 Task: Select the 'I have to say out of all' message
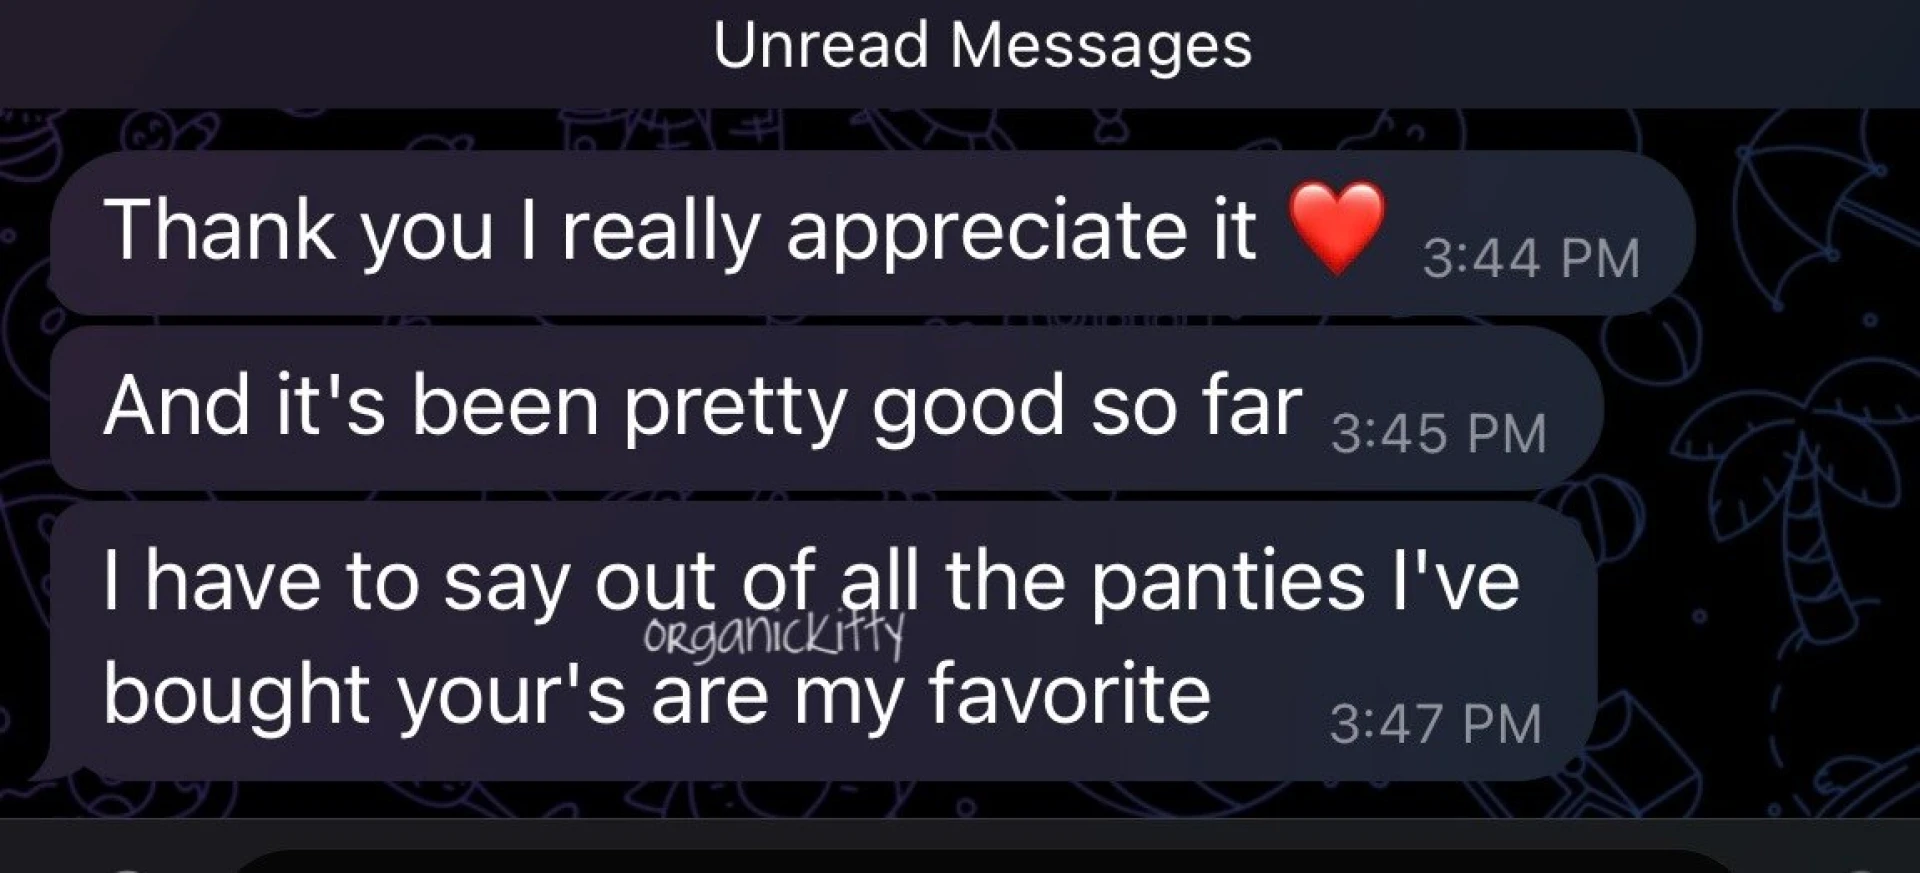822,641
